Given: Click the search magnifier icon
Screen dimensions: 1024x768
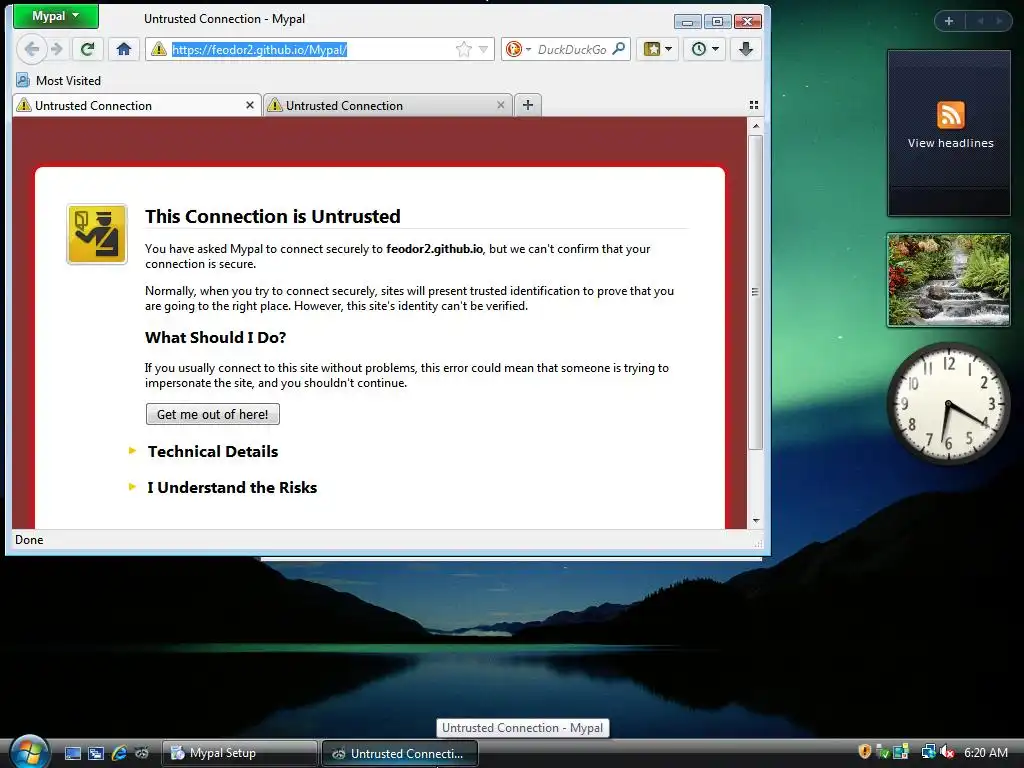Looking at the screenshot, I should pos(619,49).
